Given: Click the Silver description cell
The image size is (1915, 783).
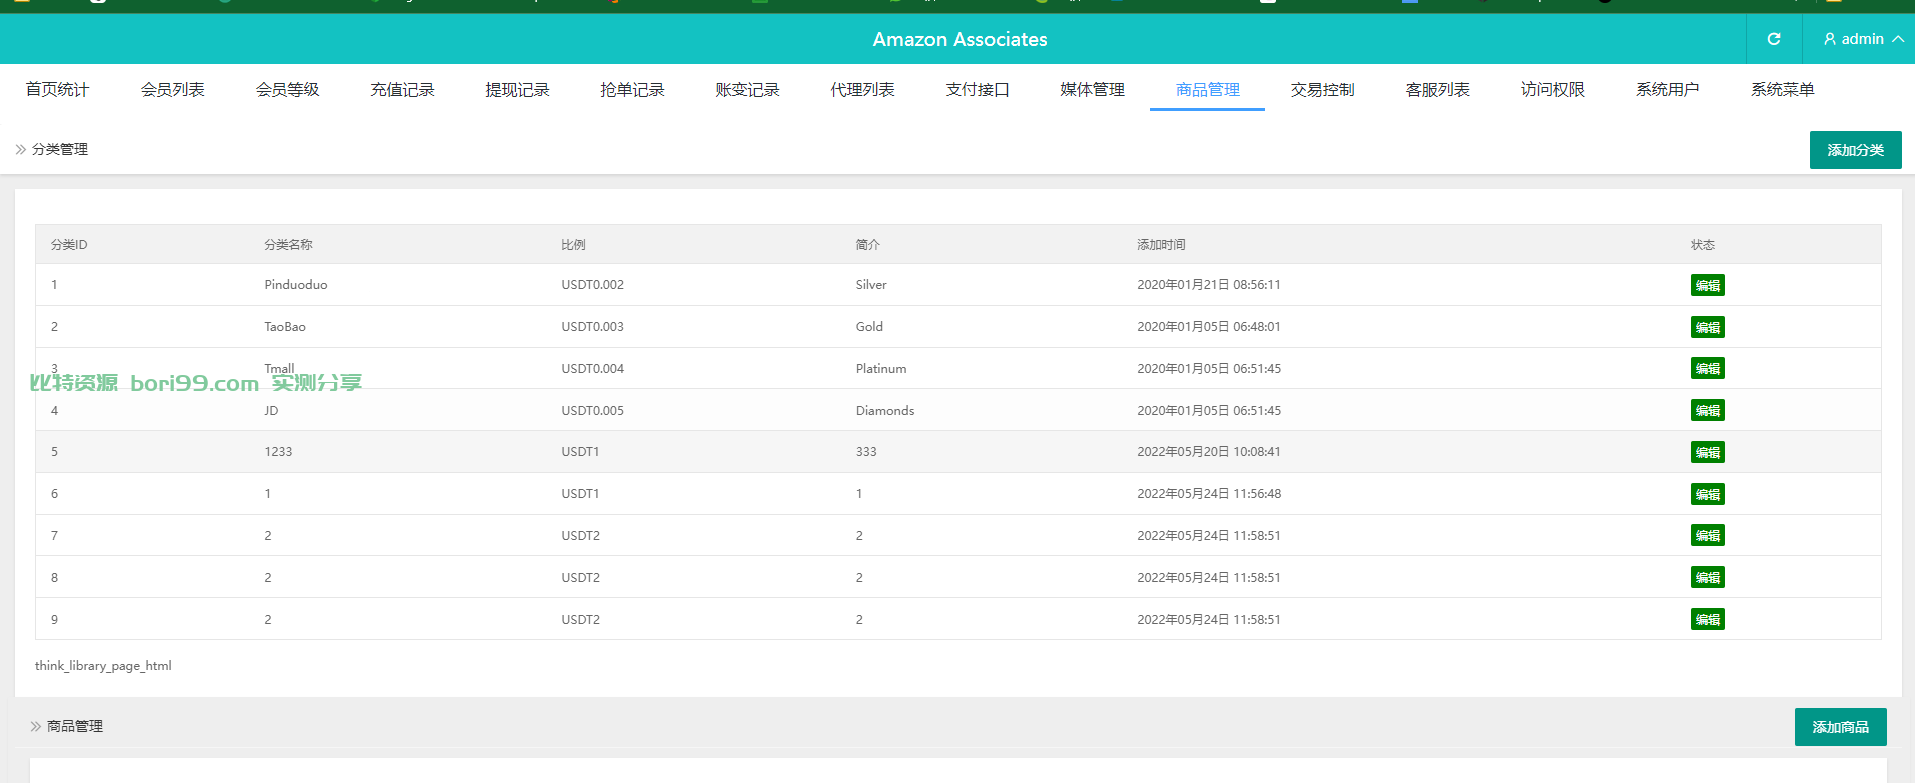Looking at the screenshot, I should point(871,285).
